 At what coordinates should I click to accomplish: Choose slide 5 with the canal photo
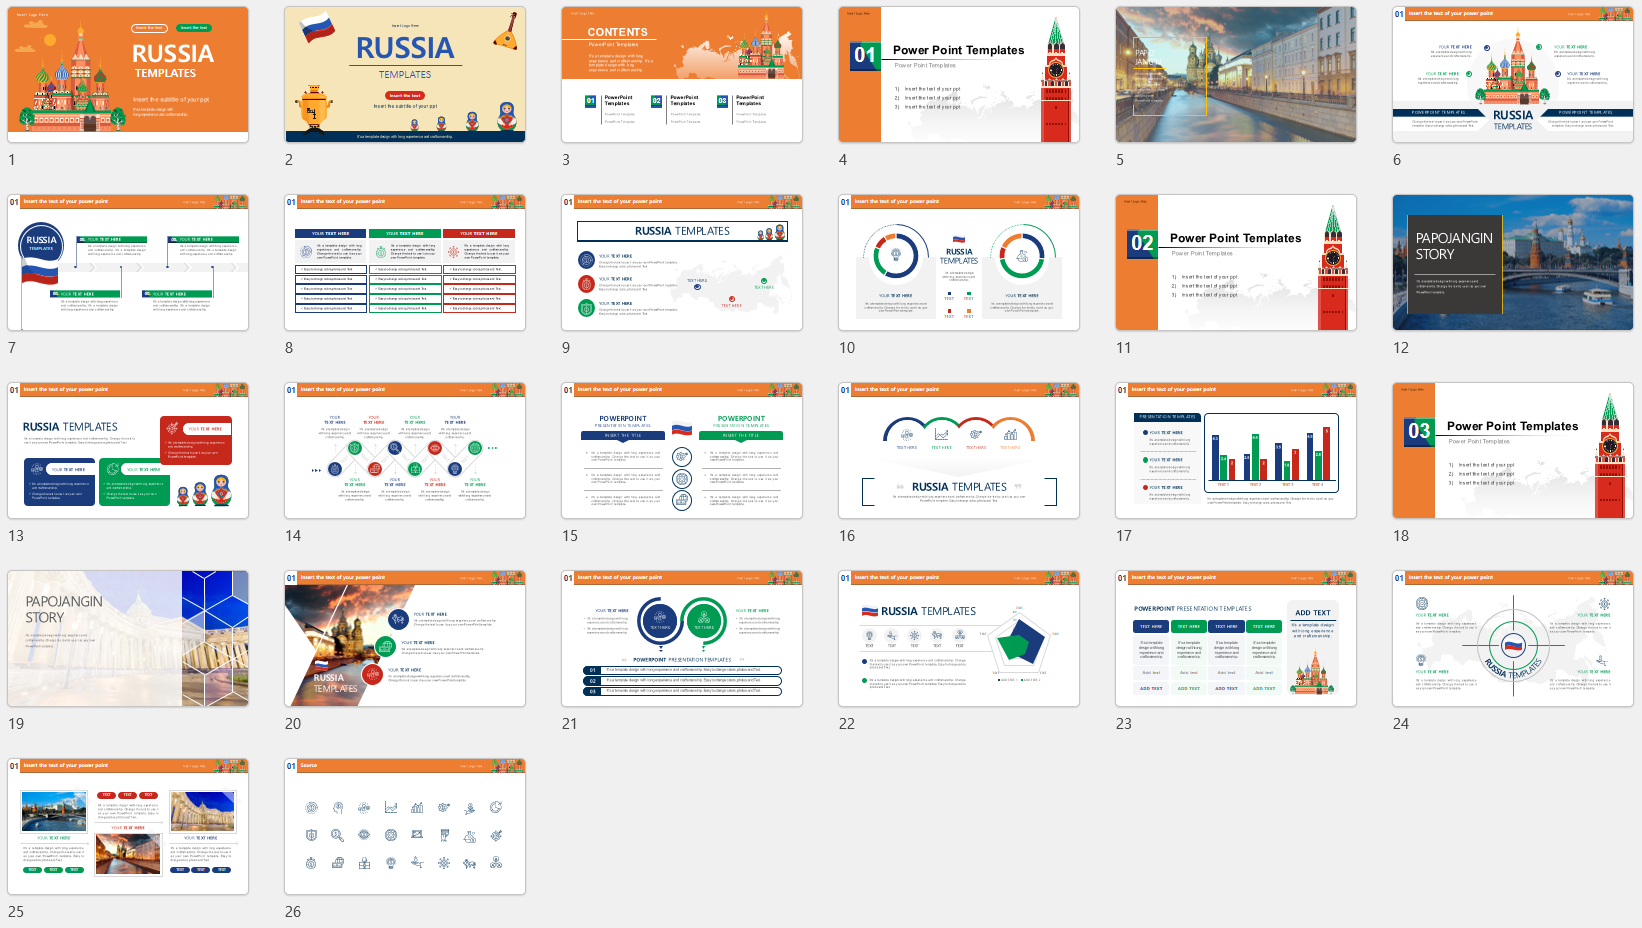coord(1236,75)
